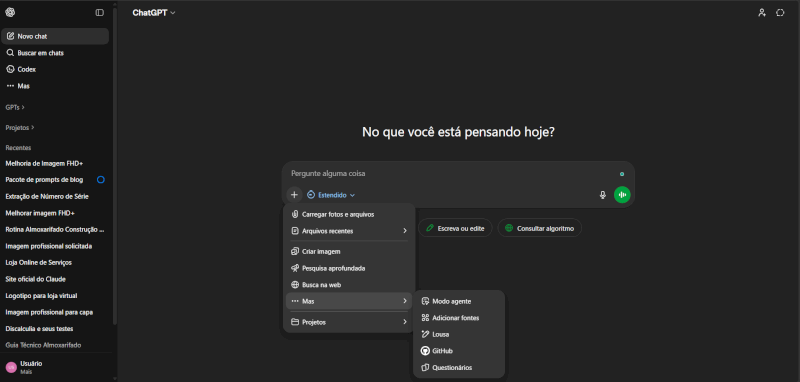Expand the Projetos sidebar section
This screenshot has width=800, height=382.
(20, 128)
